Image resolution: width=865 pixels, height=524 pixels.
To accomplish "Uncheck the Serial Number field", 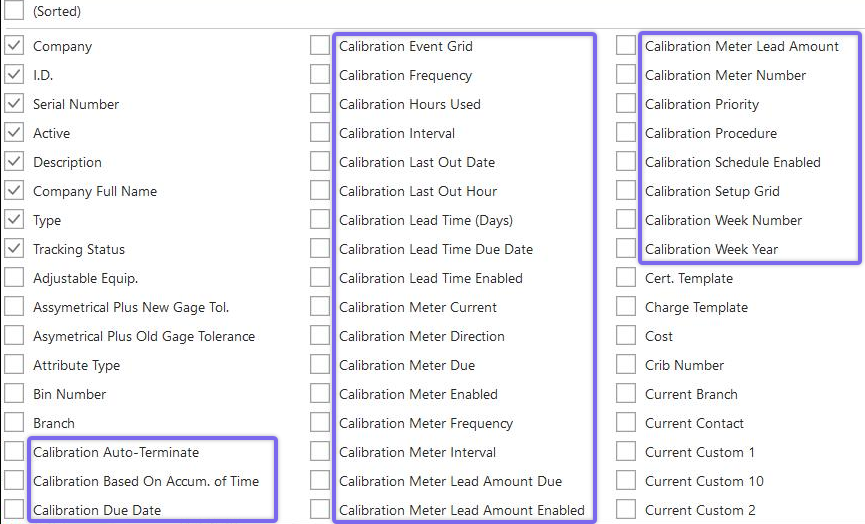I will coord(14,104).
